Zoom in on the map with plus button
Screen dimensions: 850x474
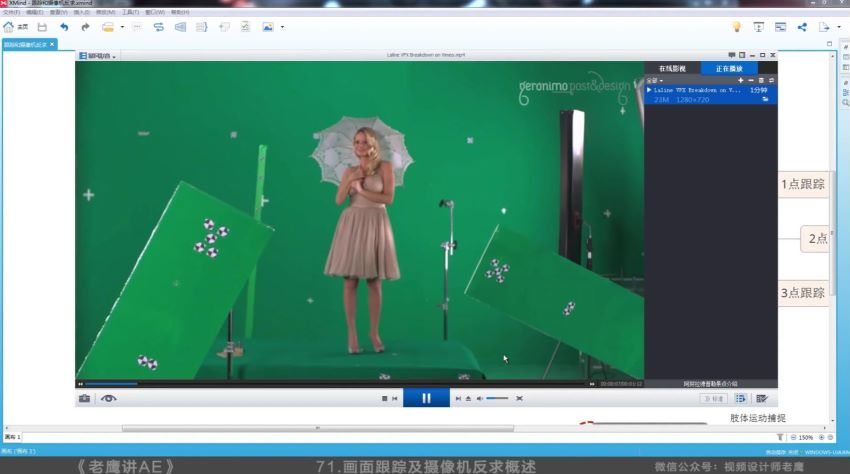[x=822, y=437]
